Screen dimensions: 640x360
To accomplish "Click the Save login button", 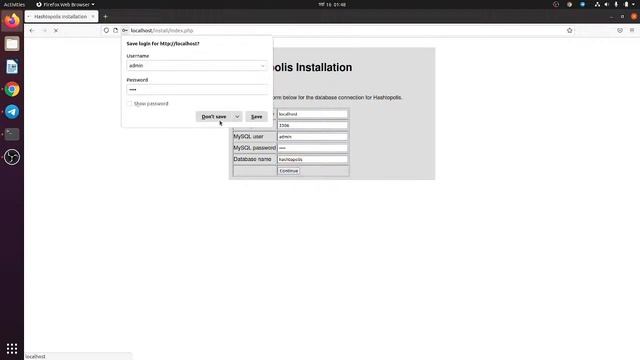I will [x=256, y=117].
